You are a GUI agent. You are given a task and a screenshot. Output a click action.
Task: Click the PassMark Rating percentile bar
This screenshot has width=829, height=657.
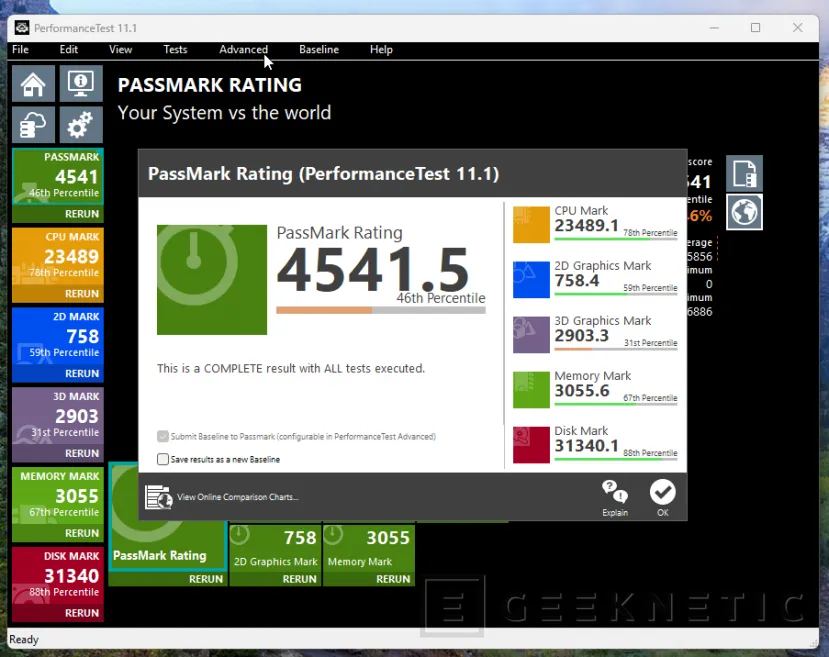pyautogui.click(x=380, y=311)
